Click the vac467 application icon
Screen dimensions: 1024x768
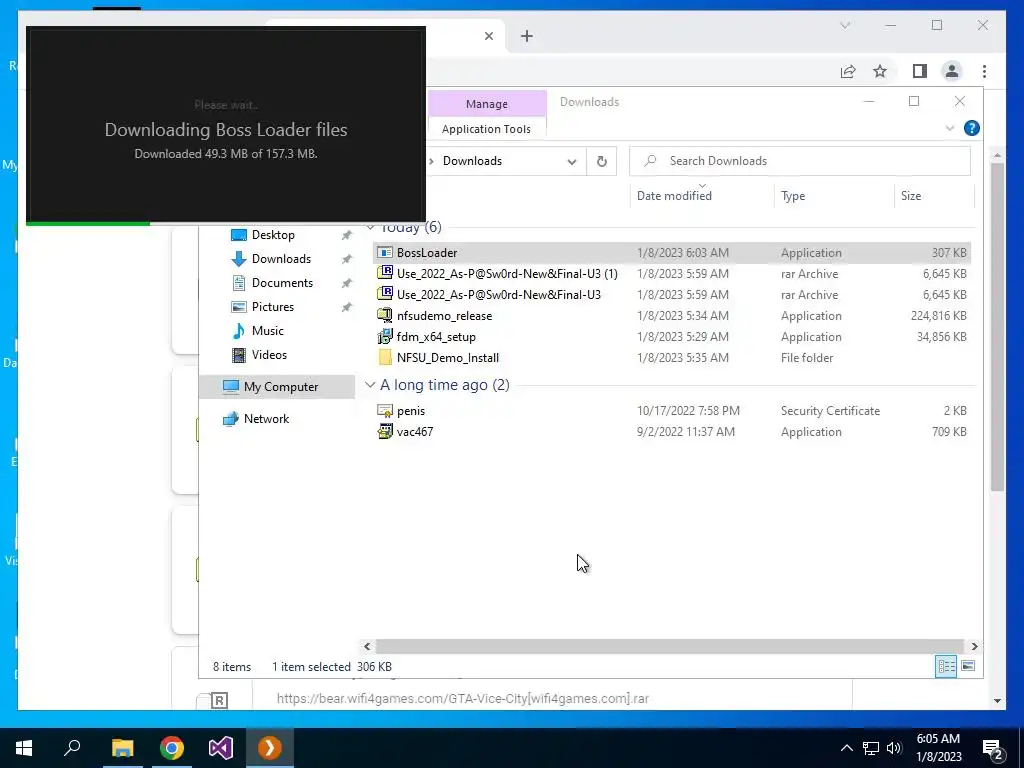coord(385,432)
